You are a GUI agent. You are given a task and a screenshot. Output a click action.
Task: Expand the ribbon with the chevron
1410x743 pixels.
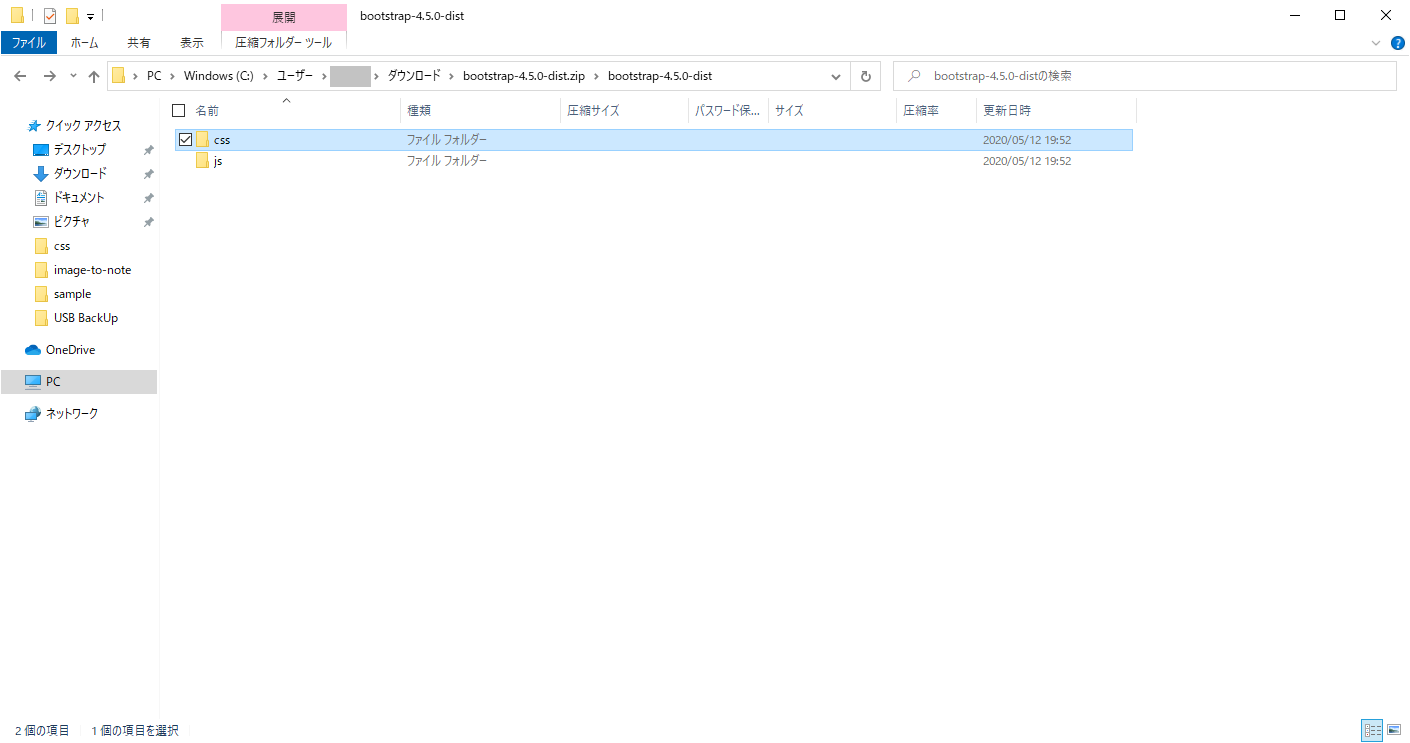point(1377,43)
